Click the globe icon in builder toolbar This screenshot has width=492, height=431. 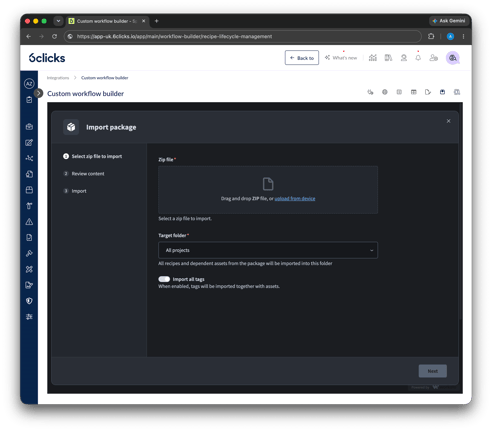[385, 92]
